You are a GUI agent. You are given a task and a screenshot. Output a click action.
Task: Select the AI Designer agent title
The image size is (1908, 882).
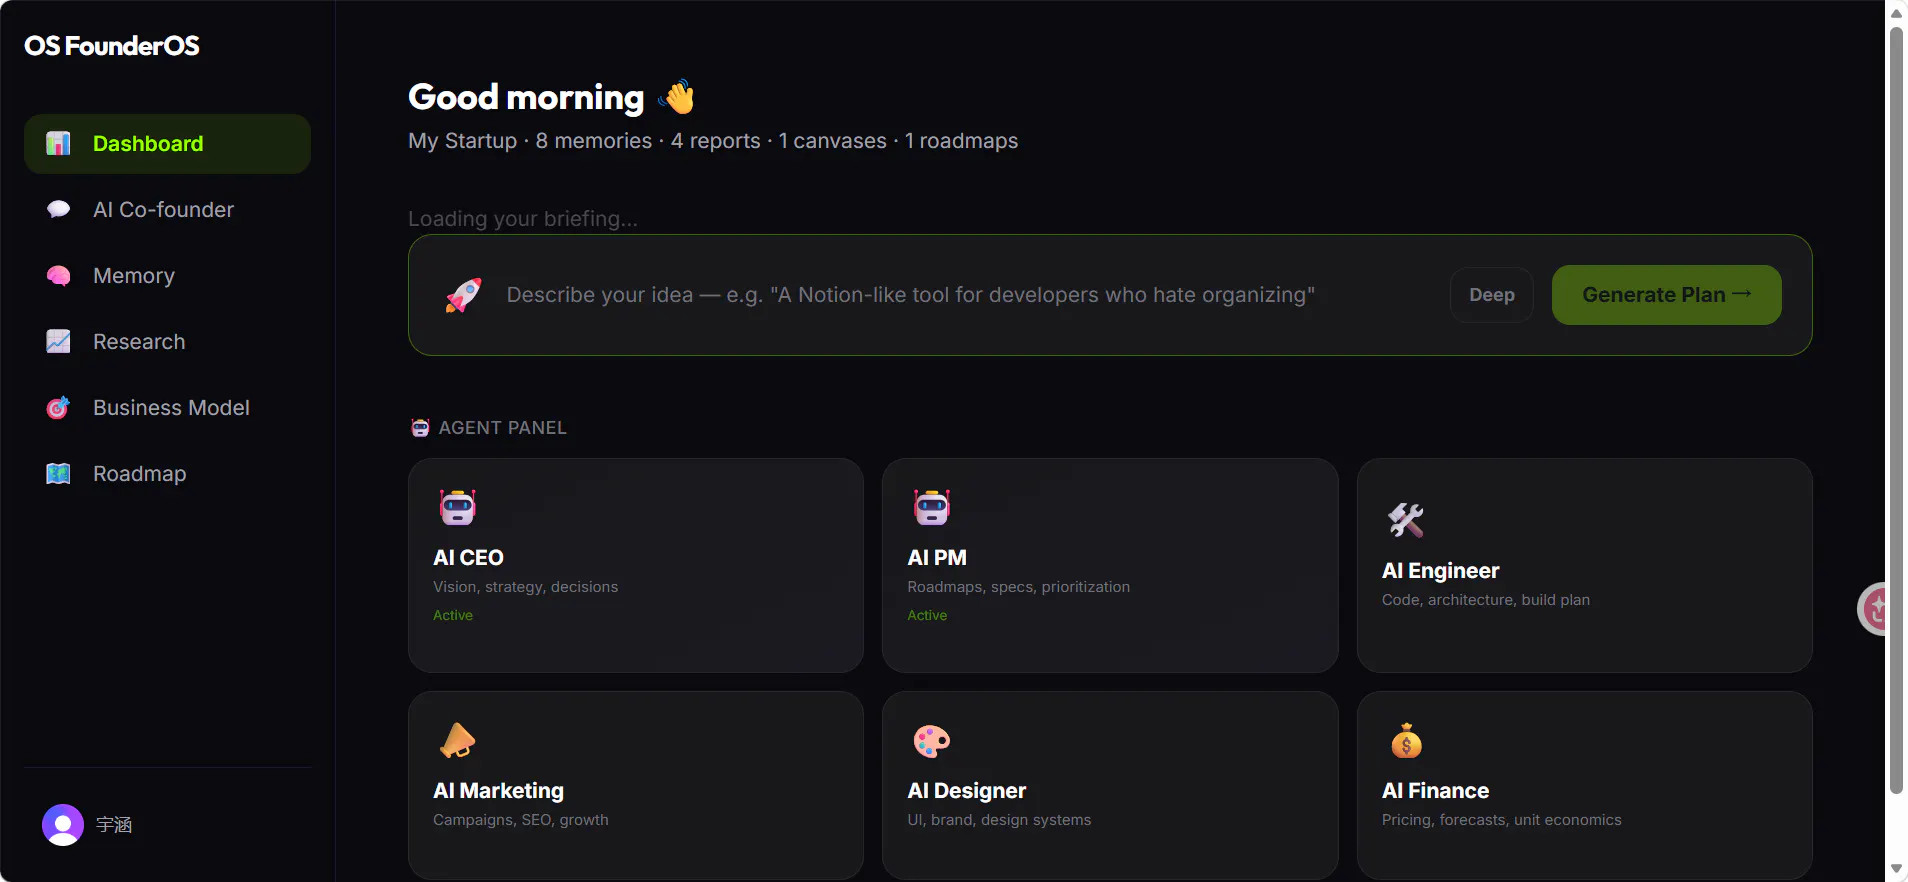966,791
